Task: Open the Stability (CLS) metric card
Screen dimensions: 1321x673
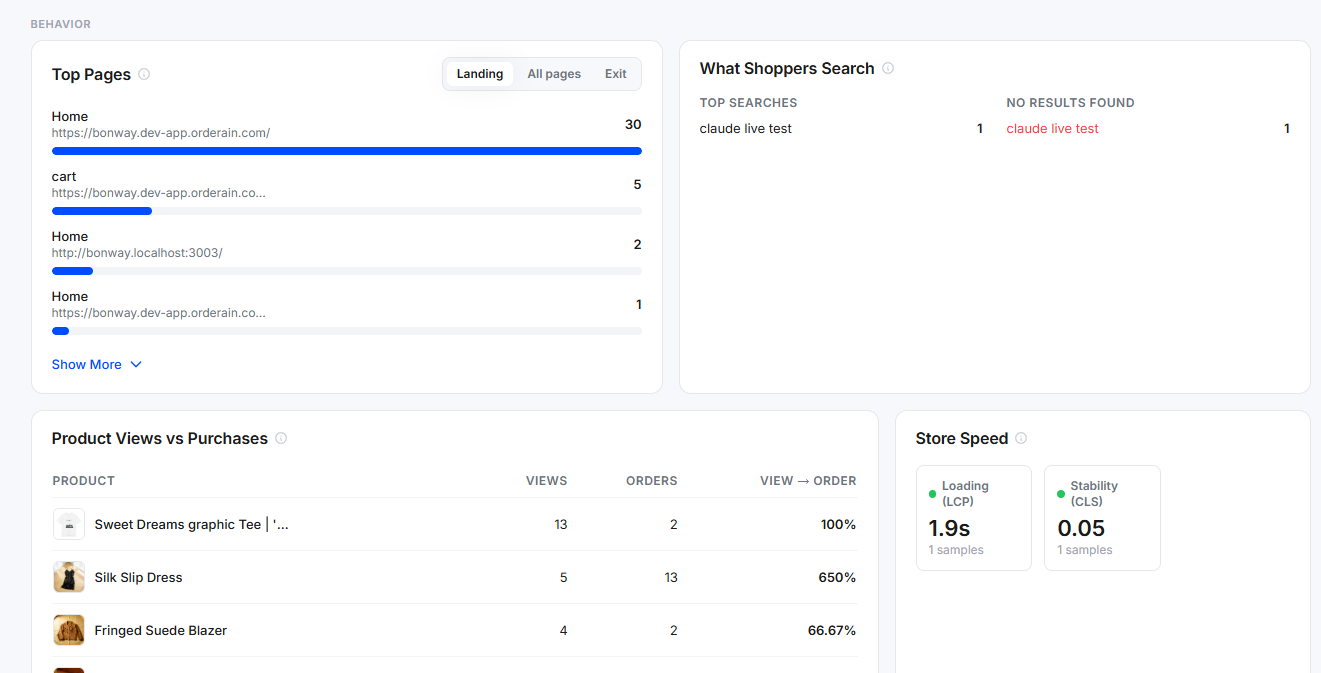Action: 1102,518
